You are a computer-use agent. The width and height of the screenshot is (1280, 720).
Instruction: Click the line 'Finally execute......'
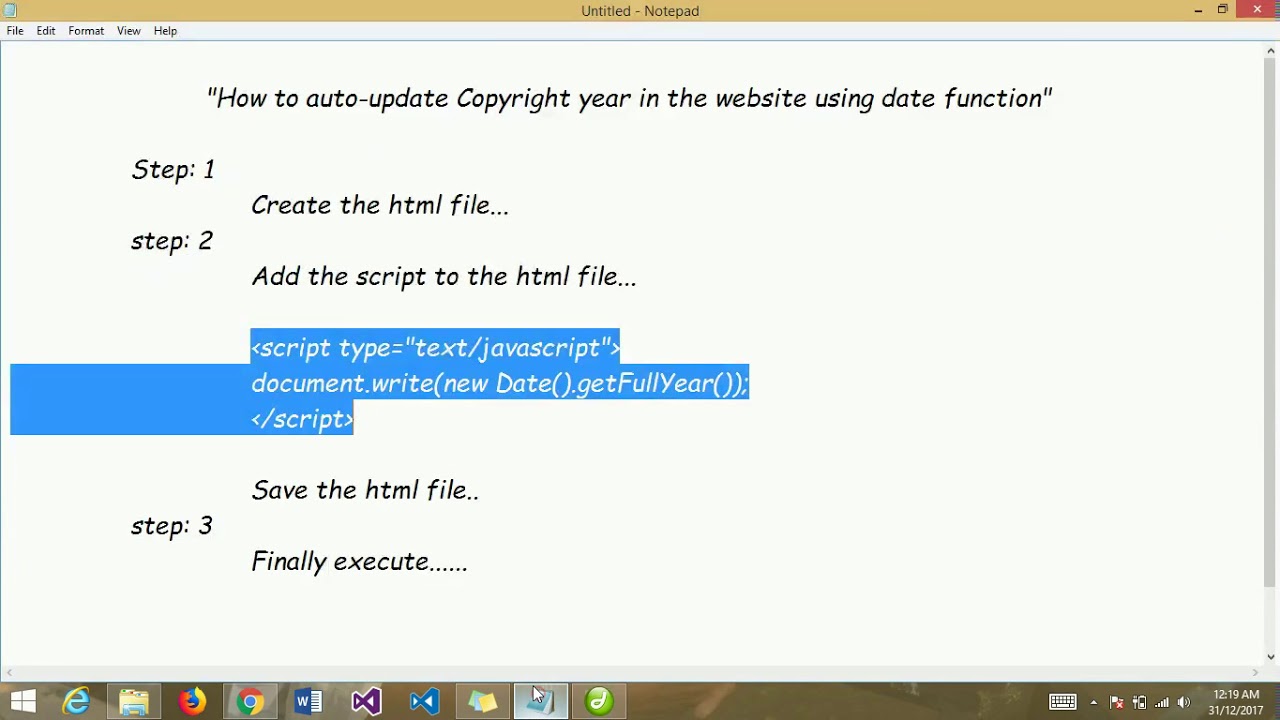click(x=359, y=561)
